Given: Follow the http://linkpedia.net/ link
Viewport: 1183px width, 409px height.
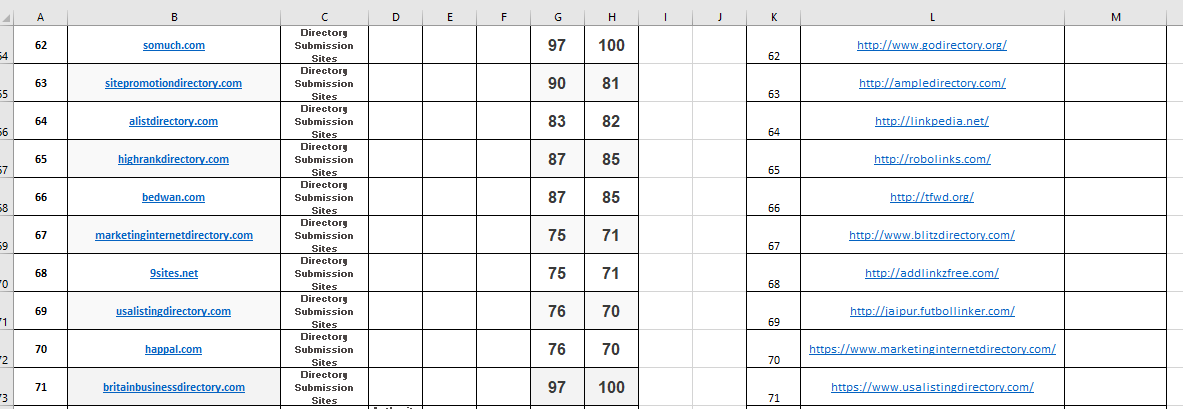Looking at the screenshot, I should point(932,122).
